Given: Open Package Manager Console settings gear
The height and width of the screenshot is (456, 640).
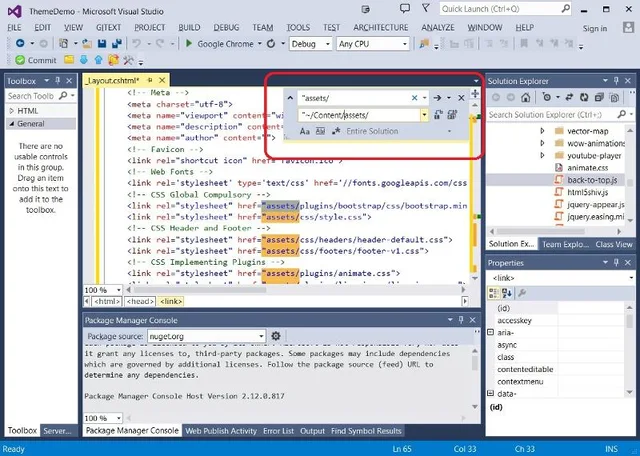Looking at the screenshot, I should (276, 336).
